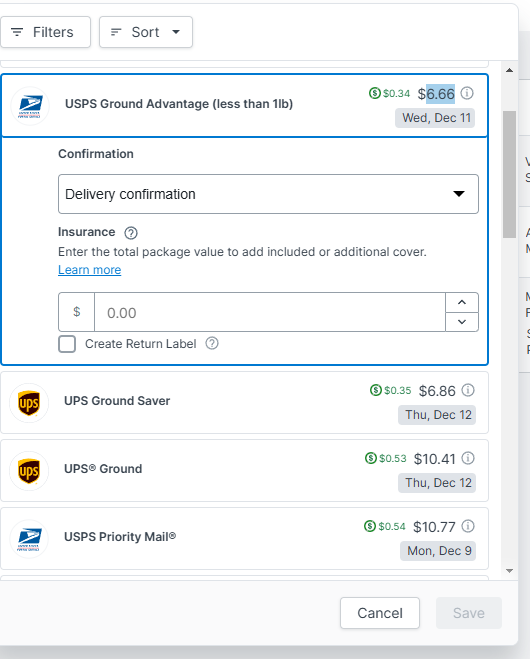Enable Create Return Label checkbox
Viewport: 530px width, 659px height.
pyautogui.click(x=67, y=344)
